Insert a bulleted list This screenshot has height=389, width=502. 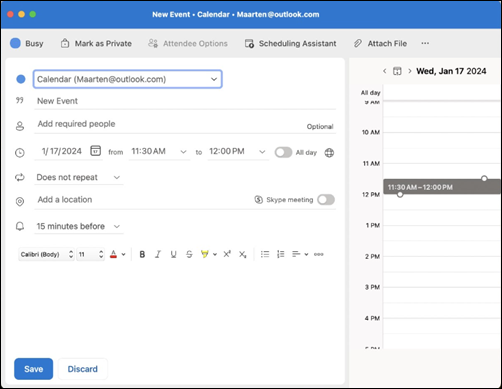[x=265, y=254]
